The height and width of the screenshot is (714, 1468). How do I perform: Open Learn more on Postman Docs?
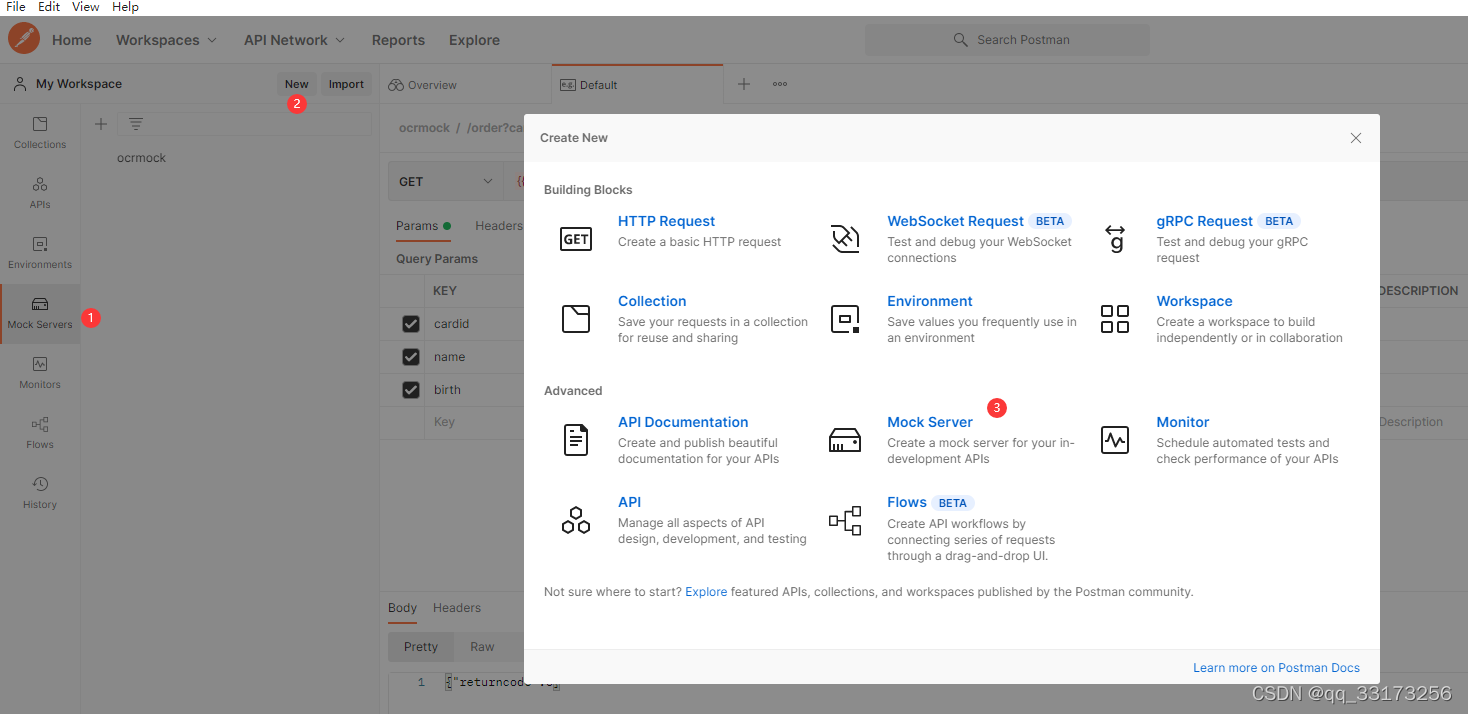tap(1276, 668)
